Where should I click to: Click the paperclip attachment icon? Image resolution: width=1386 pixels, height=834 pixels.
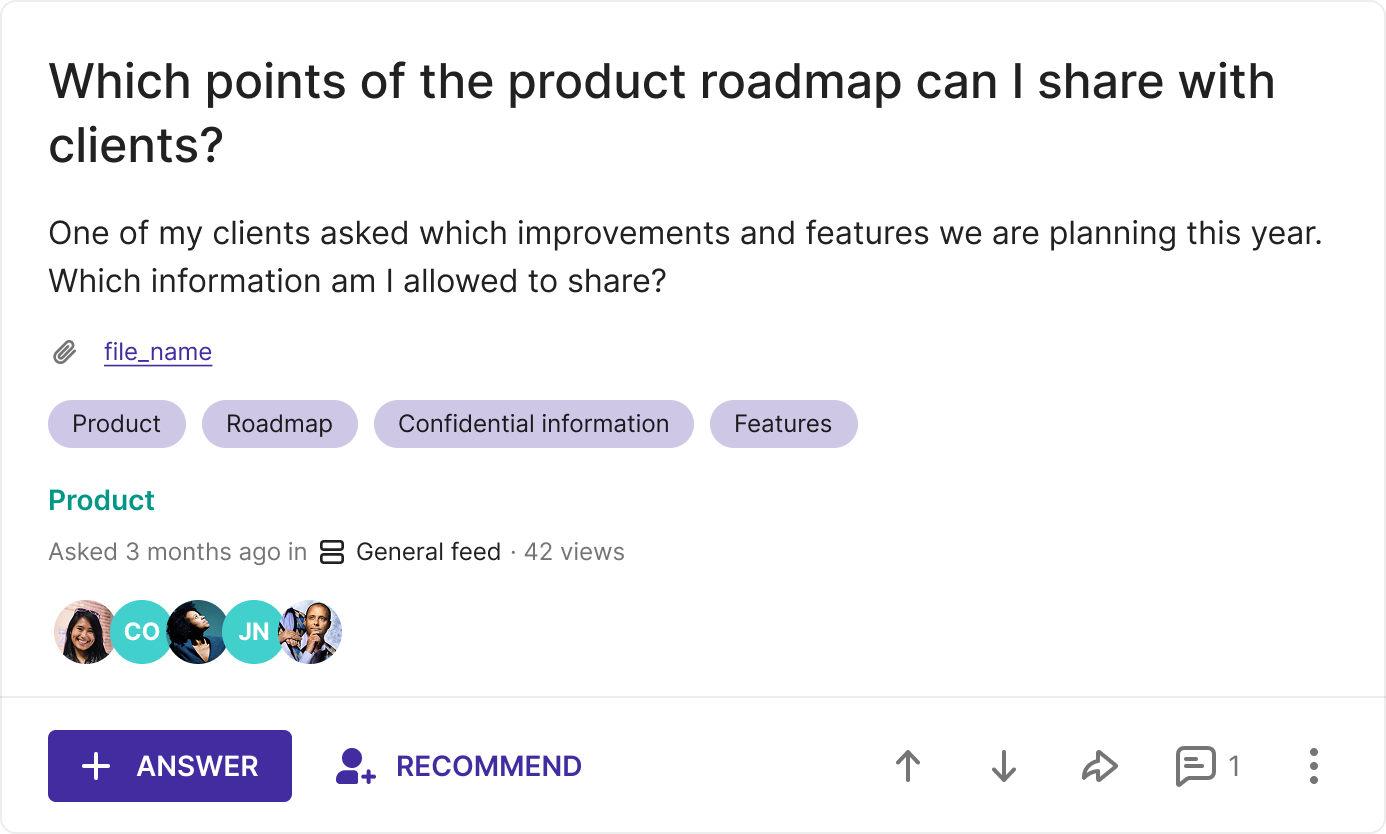point(65,352)
